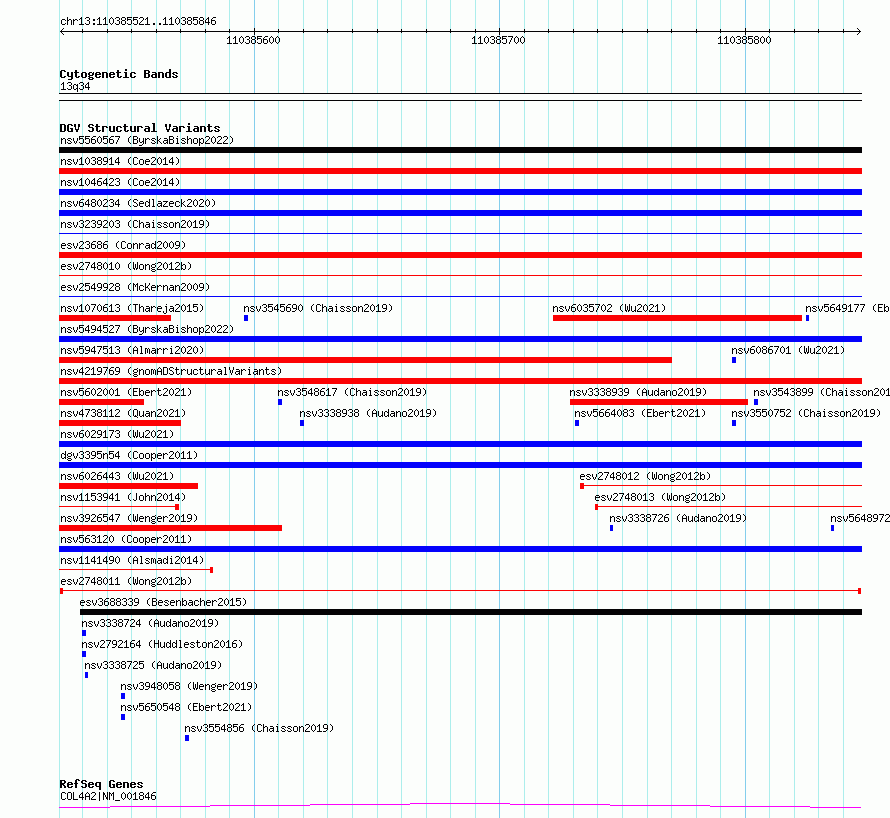
Task: Click the 110385600 ruler tick label
Action: tap(253, 40)
